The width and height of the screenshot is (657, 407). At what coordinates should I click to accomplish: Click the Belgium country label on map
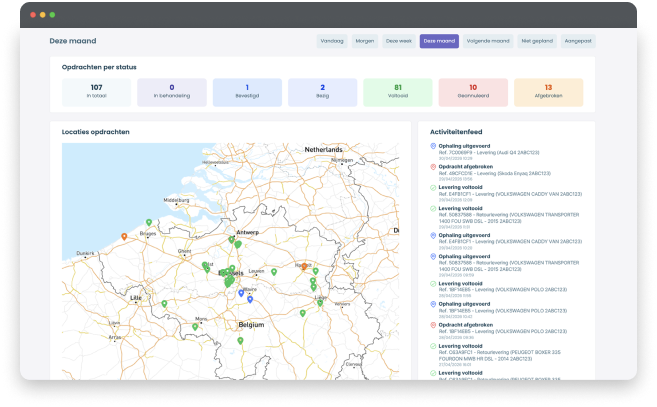[251, 325]
